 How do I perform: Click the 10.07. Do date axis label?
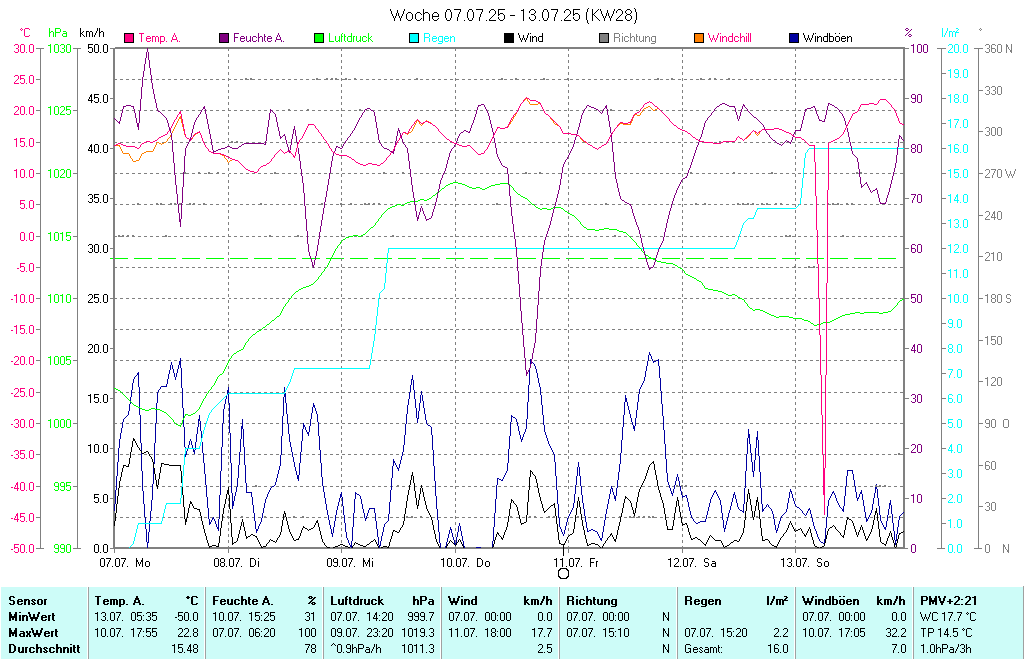465,562
